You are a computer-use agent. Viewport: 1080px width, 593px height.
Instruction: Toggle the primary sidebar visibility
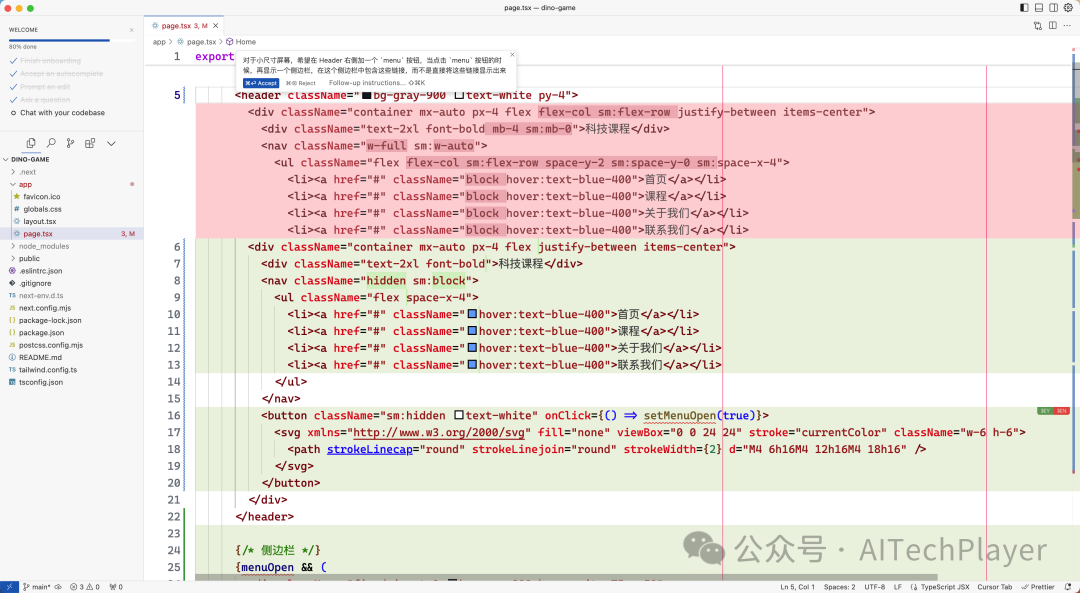[1024, 7]
